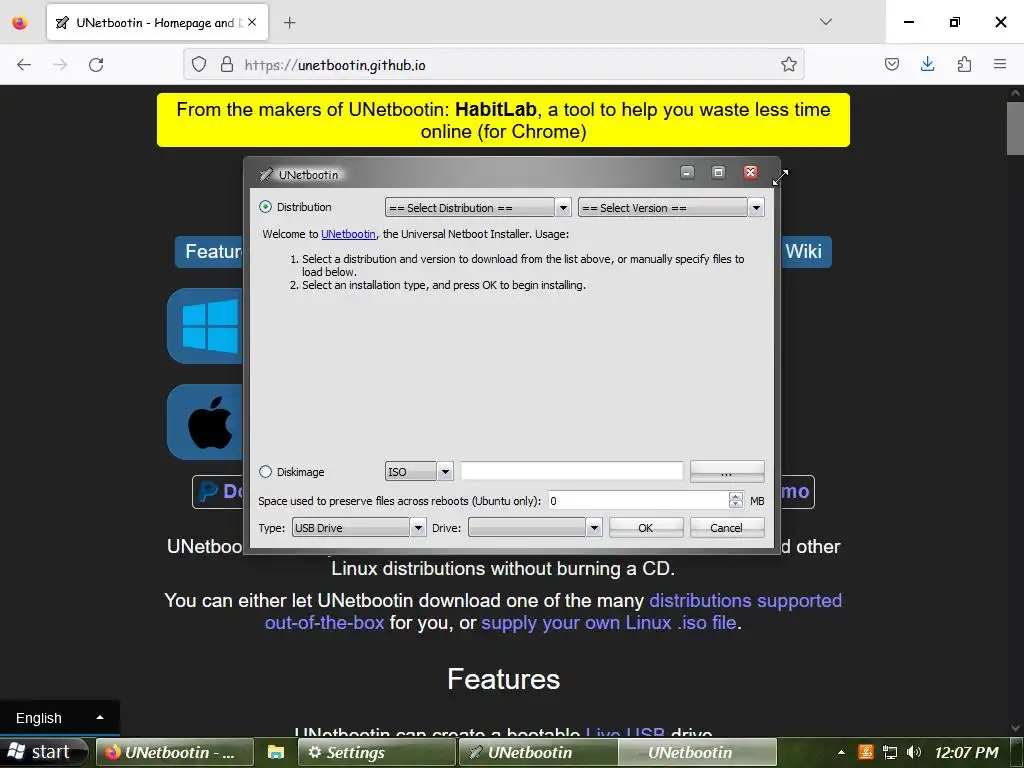Open the HabitLab link in yellow banner
Image resolution: width=1024 pixels, height=768 pixels.
[496, 109]
